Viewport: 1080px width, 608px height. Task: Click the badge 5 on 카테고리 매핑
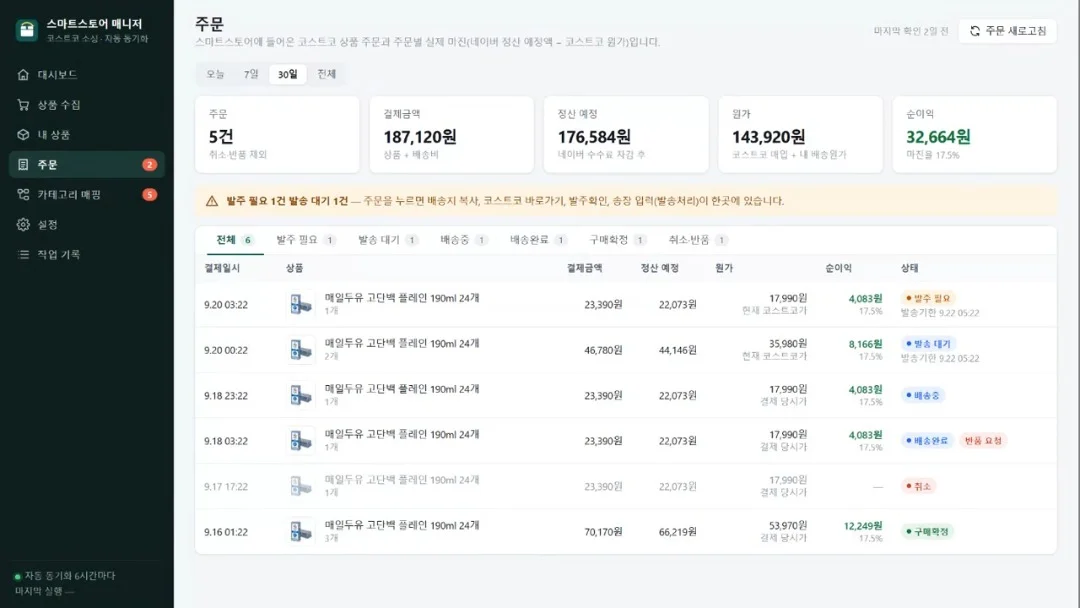pos(149,194)
